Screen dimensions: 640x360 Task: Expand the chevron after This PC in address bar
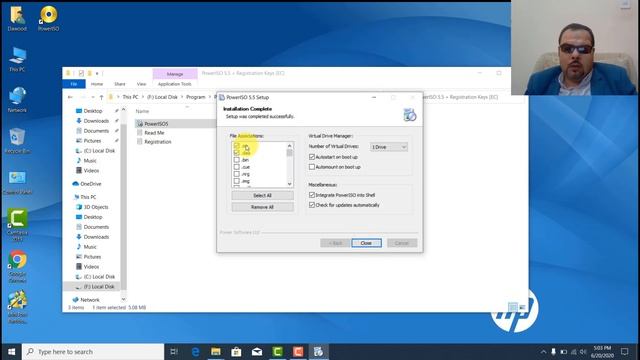click(143, 97)
